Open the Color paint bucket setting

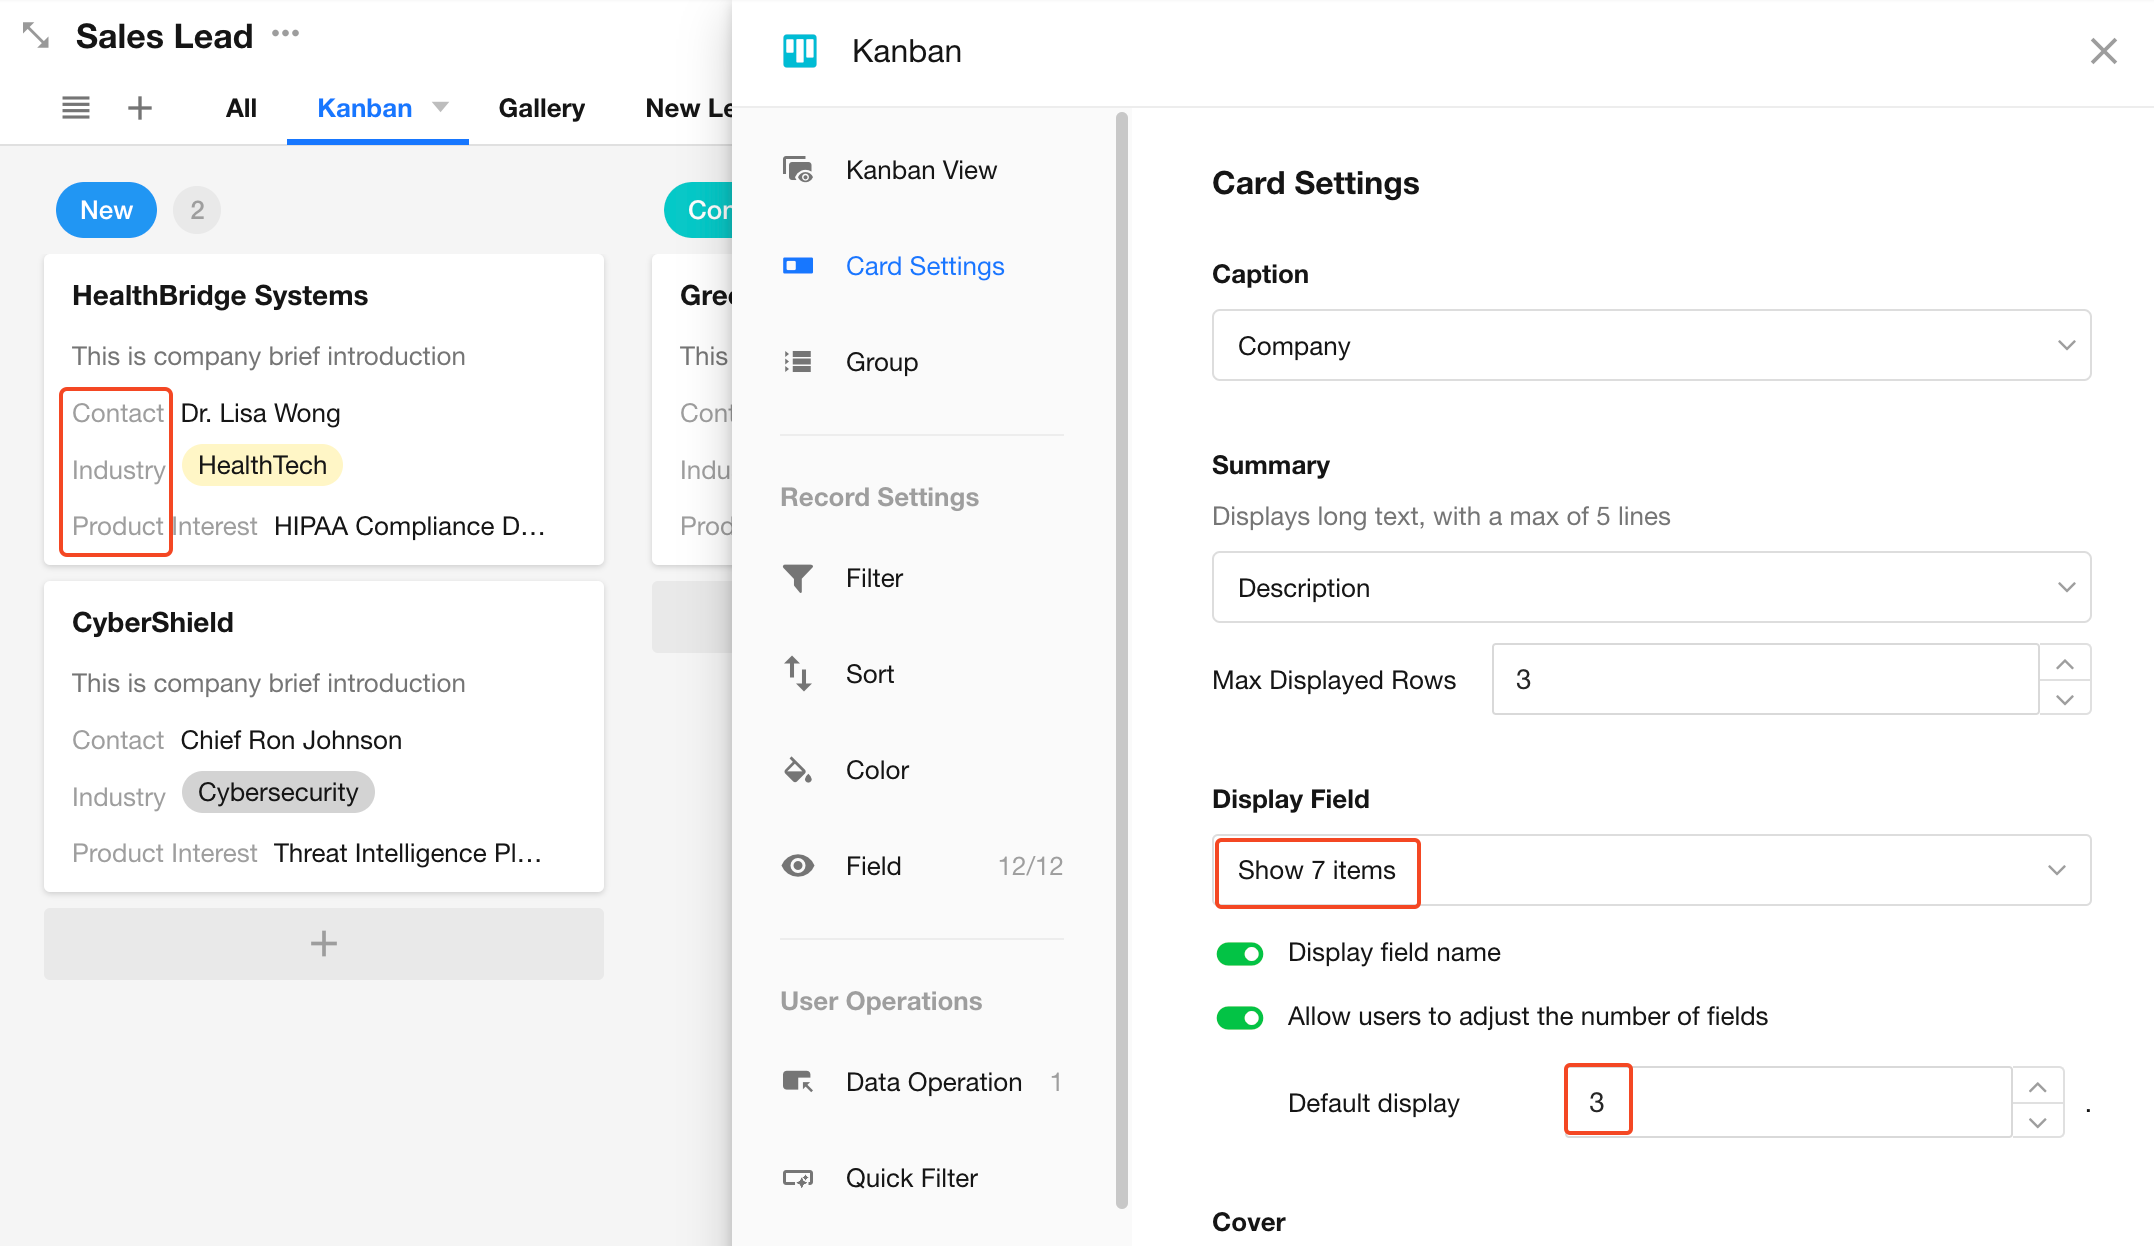tap(797, 770)
